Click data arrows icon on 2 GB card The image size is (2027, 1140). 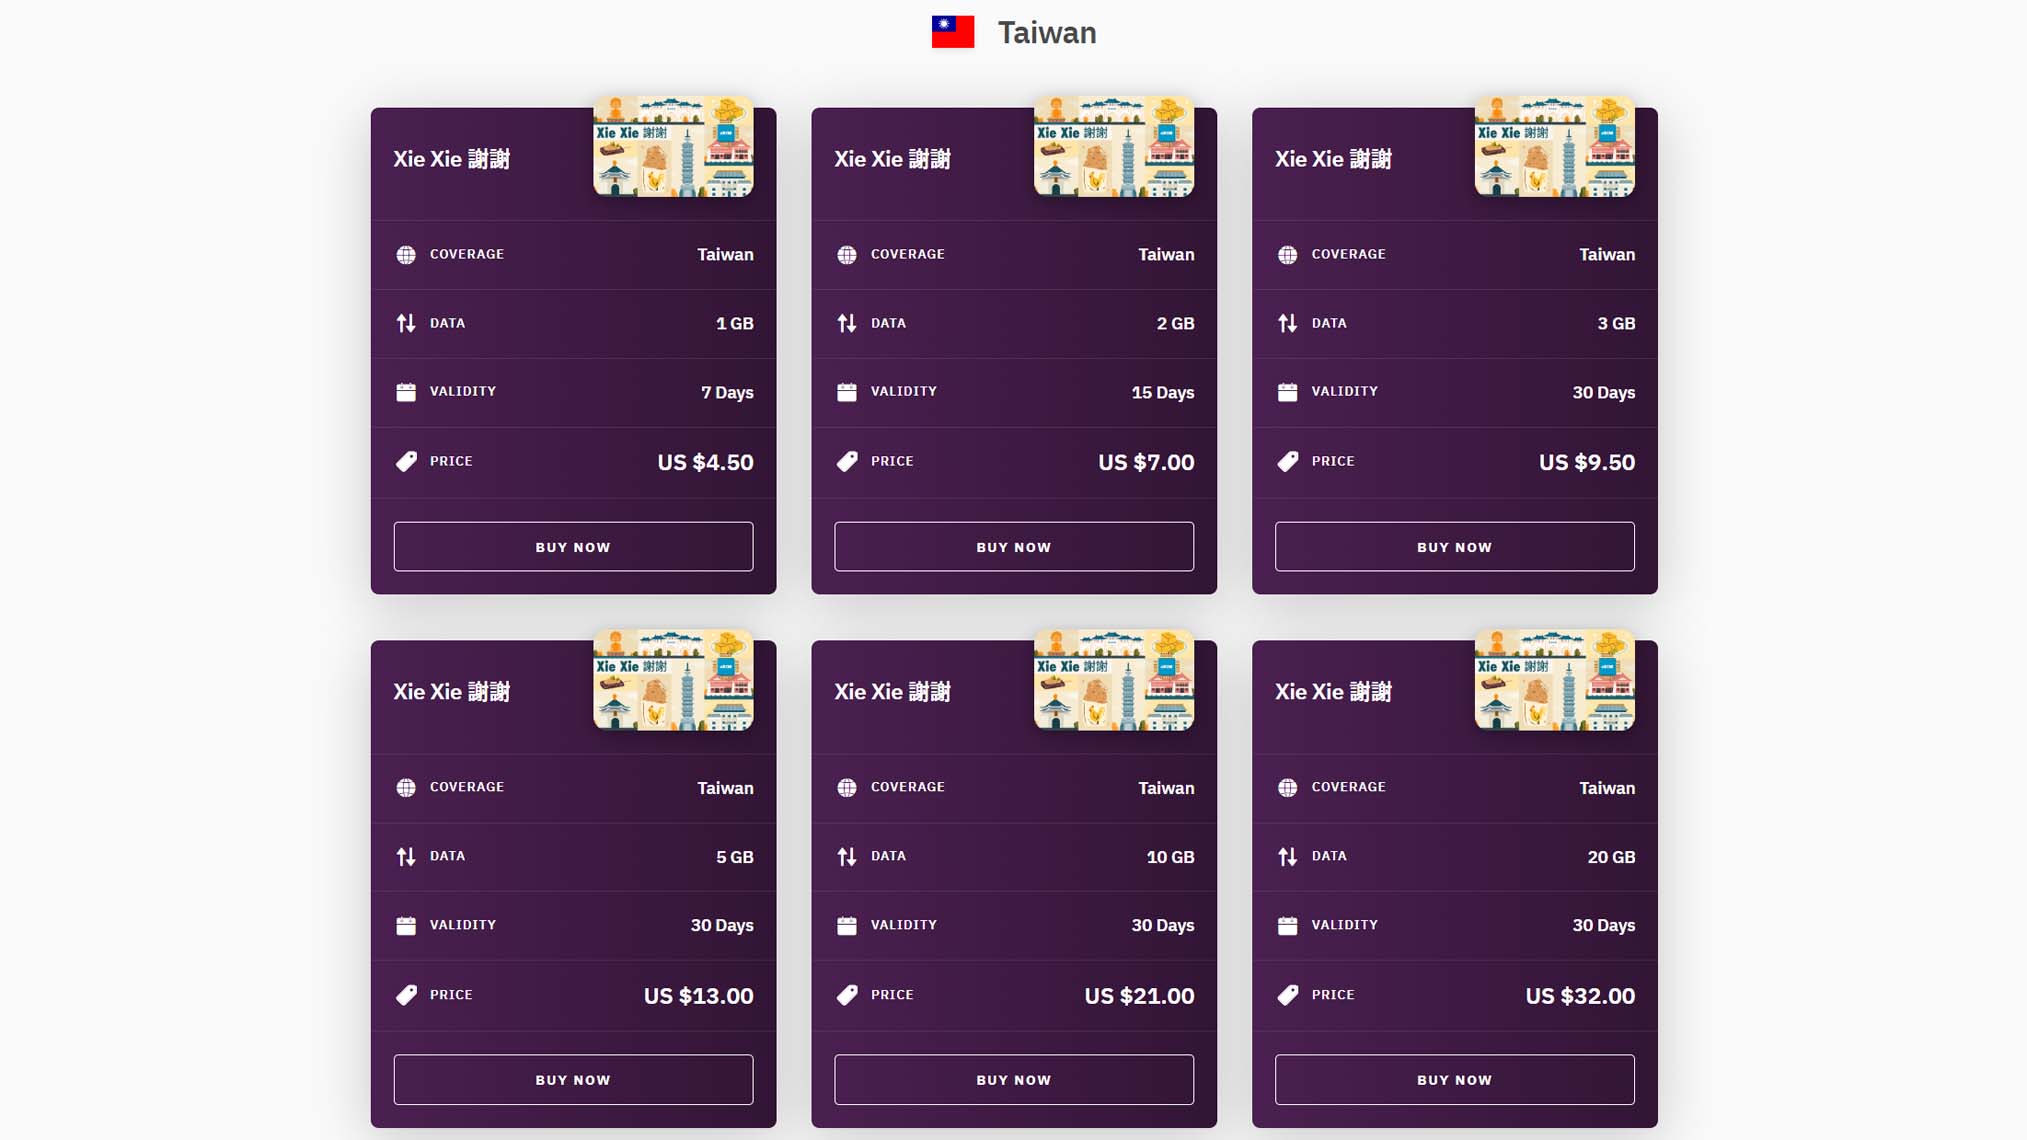tap(847, 323)
